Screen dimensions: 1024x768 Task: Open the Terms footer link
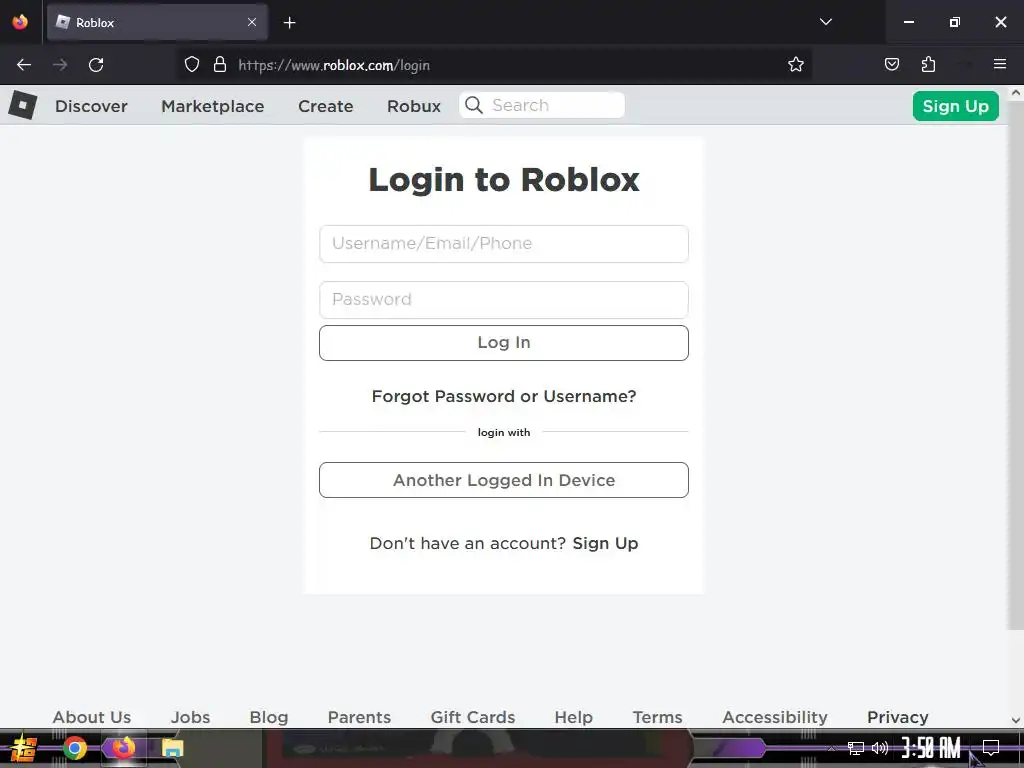click(658, 717)
